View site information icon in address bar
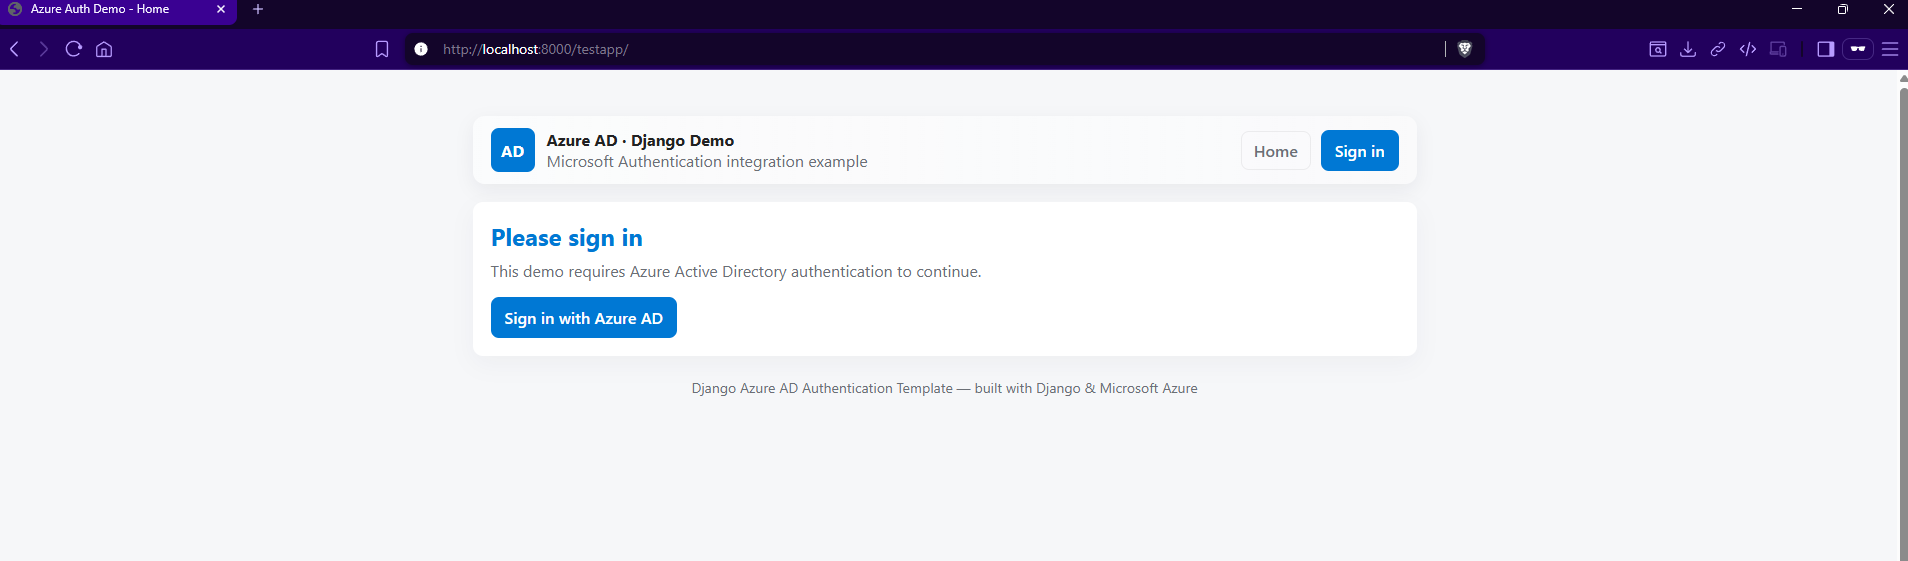 pos(421,49)
